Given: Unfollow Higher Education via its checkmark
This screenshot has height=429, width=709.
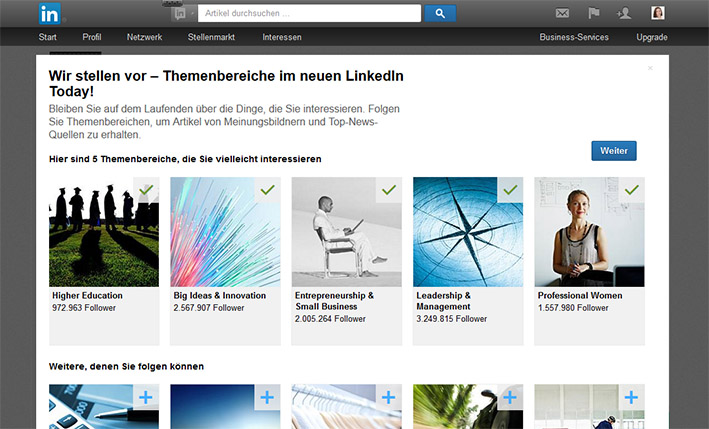Looking at the screenshot, I should [x=146, y=190].
